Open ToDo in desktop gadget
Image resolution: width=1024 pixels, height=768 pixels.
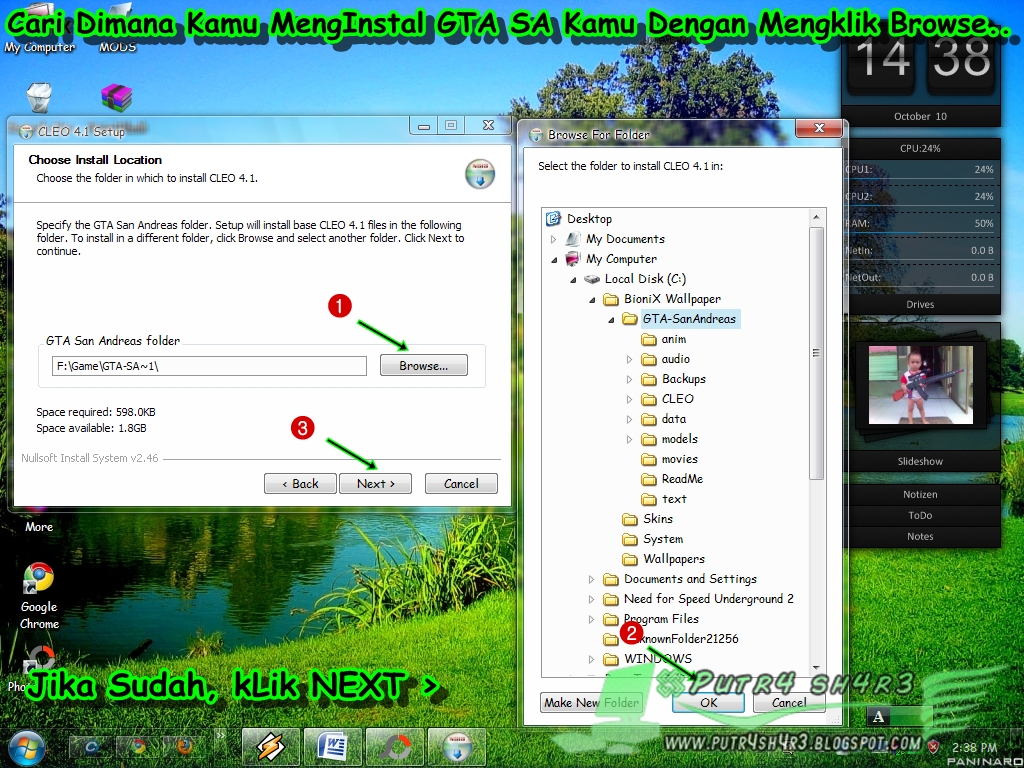pyautogui.click(x=920, y=515)
